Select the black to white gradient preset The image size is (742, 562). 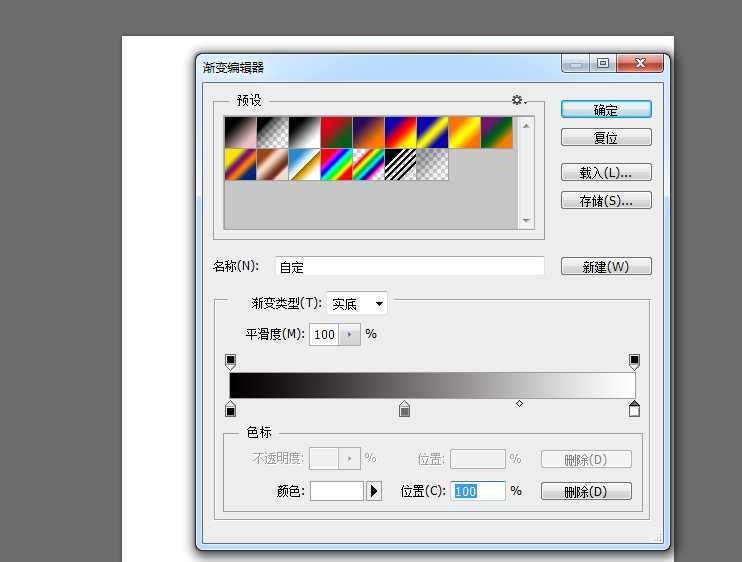[304, 132]
